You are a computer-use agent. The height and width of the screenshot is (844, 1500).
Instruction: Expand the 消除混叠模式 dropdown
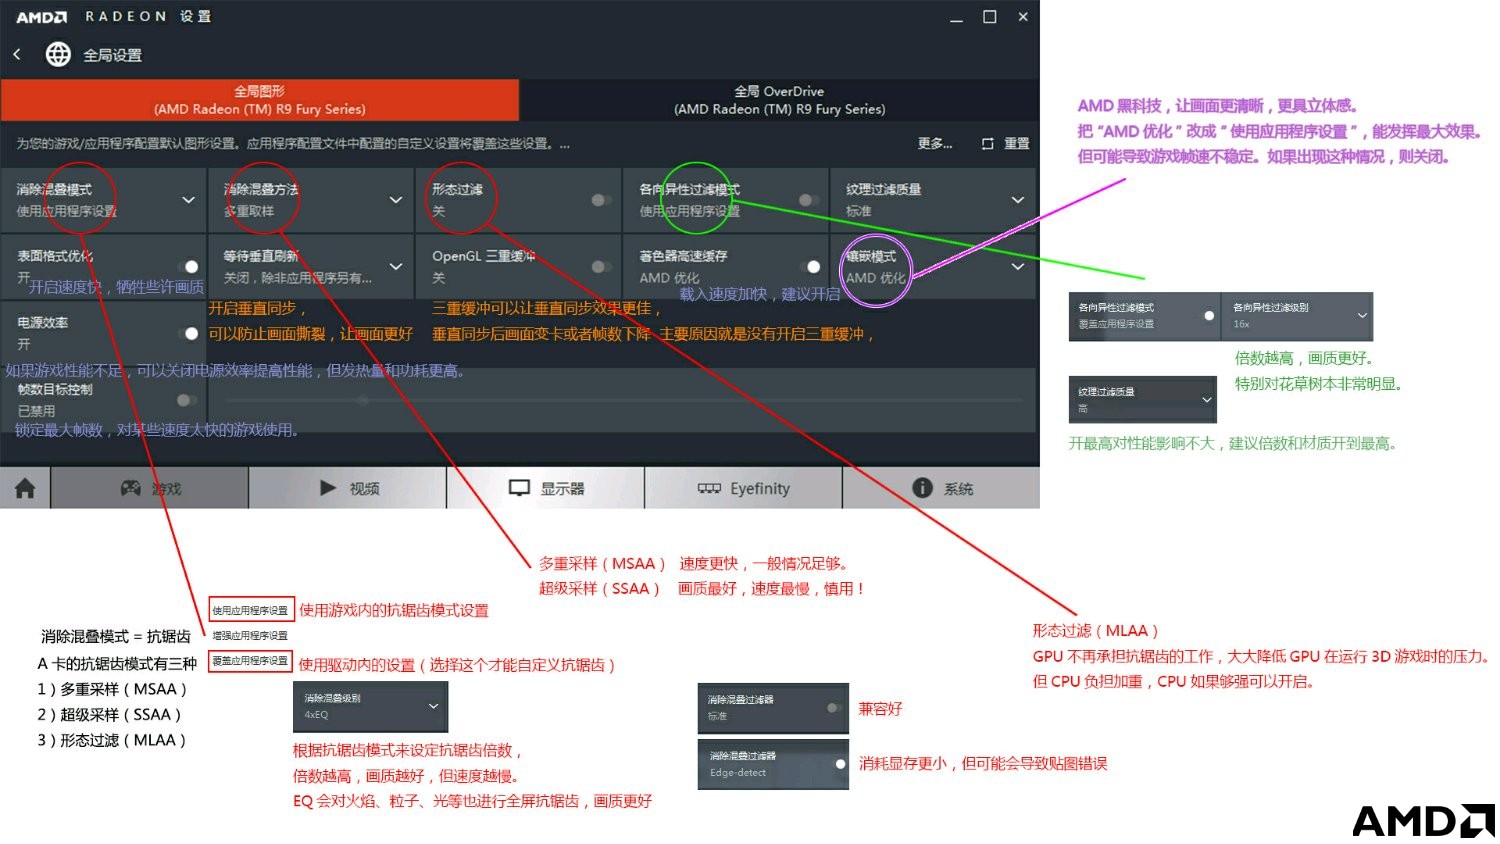(188, 200)
